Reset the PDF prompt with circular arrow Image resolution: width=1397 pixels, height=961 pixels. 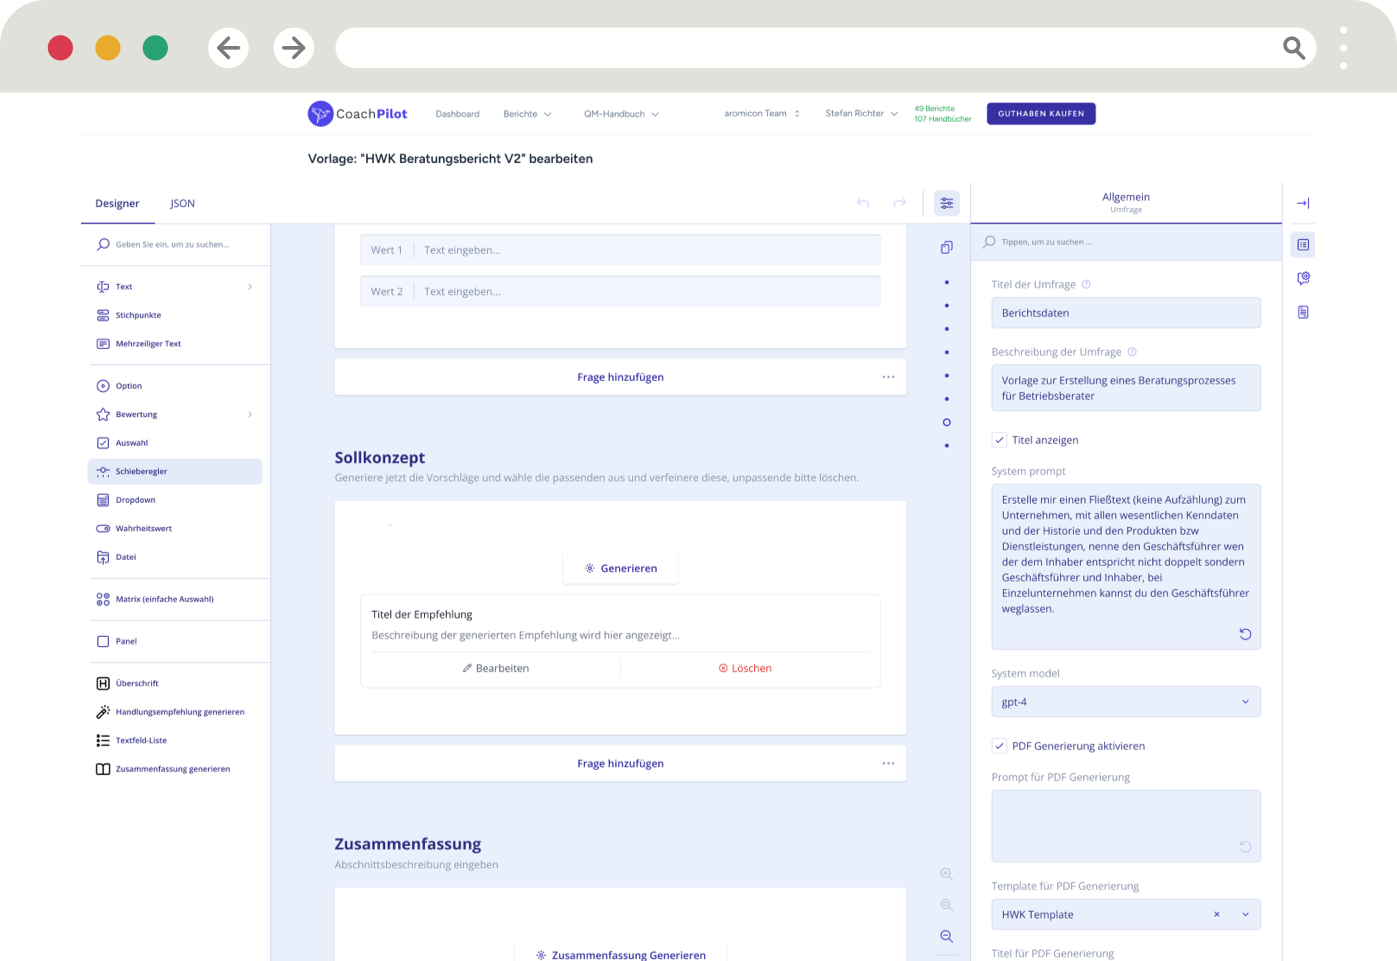click(1245, 847)
